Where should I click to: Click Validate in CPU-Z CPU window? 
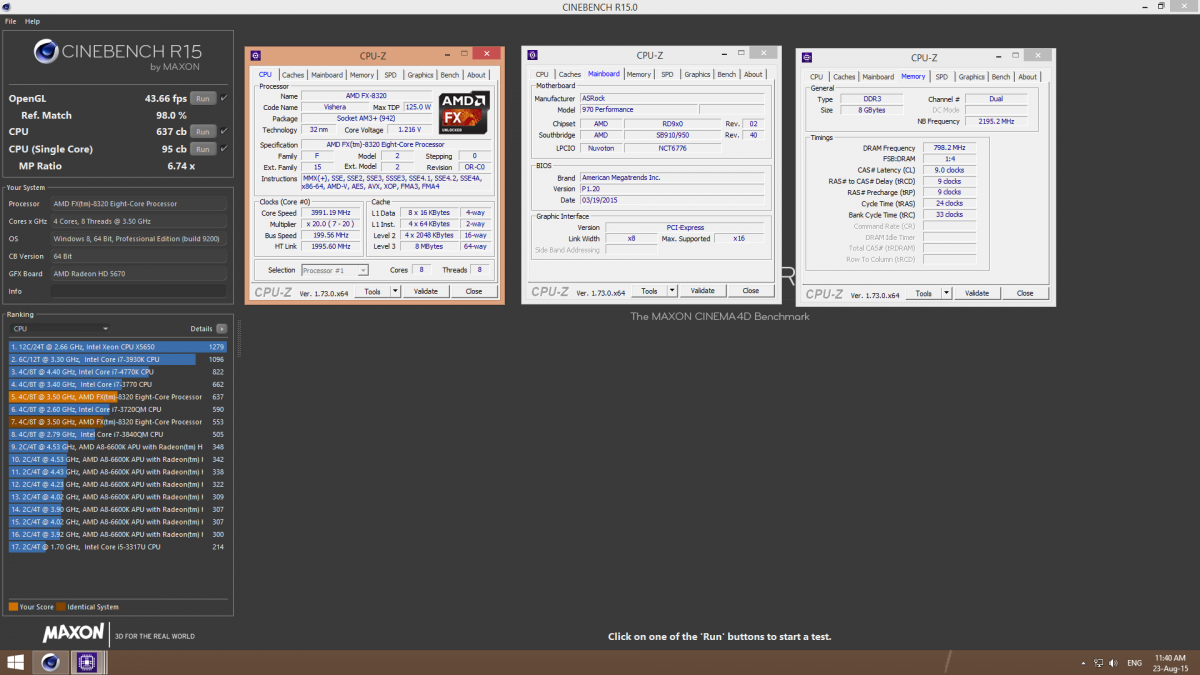[426, 291]
